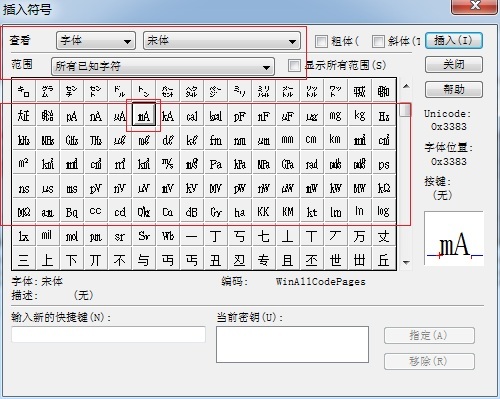Pick the kg symbol cell
Image resolution: width=500 pixels, height=399 pixels.
point(360,116)
